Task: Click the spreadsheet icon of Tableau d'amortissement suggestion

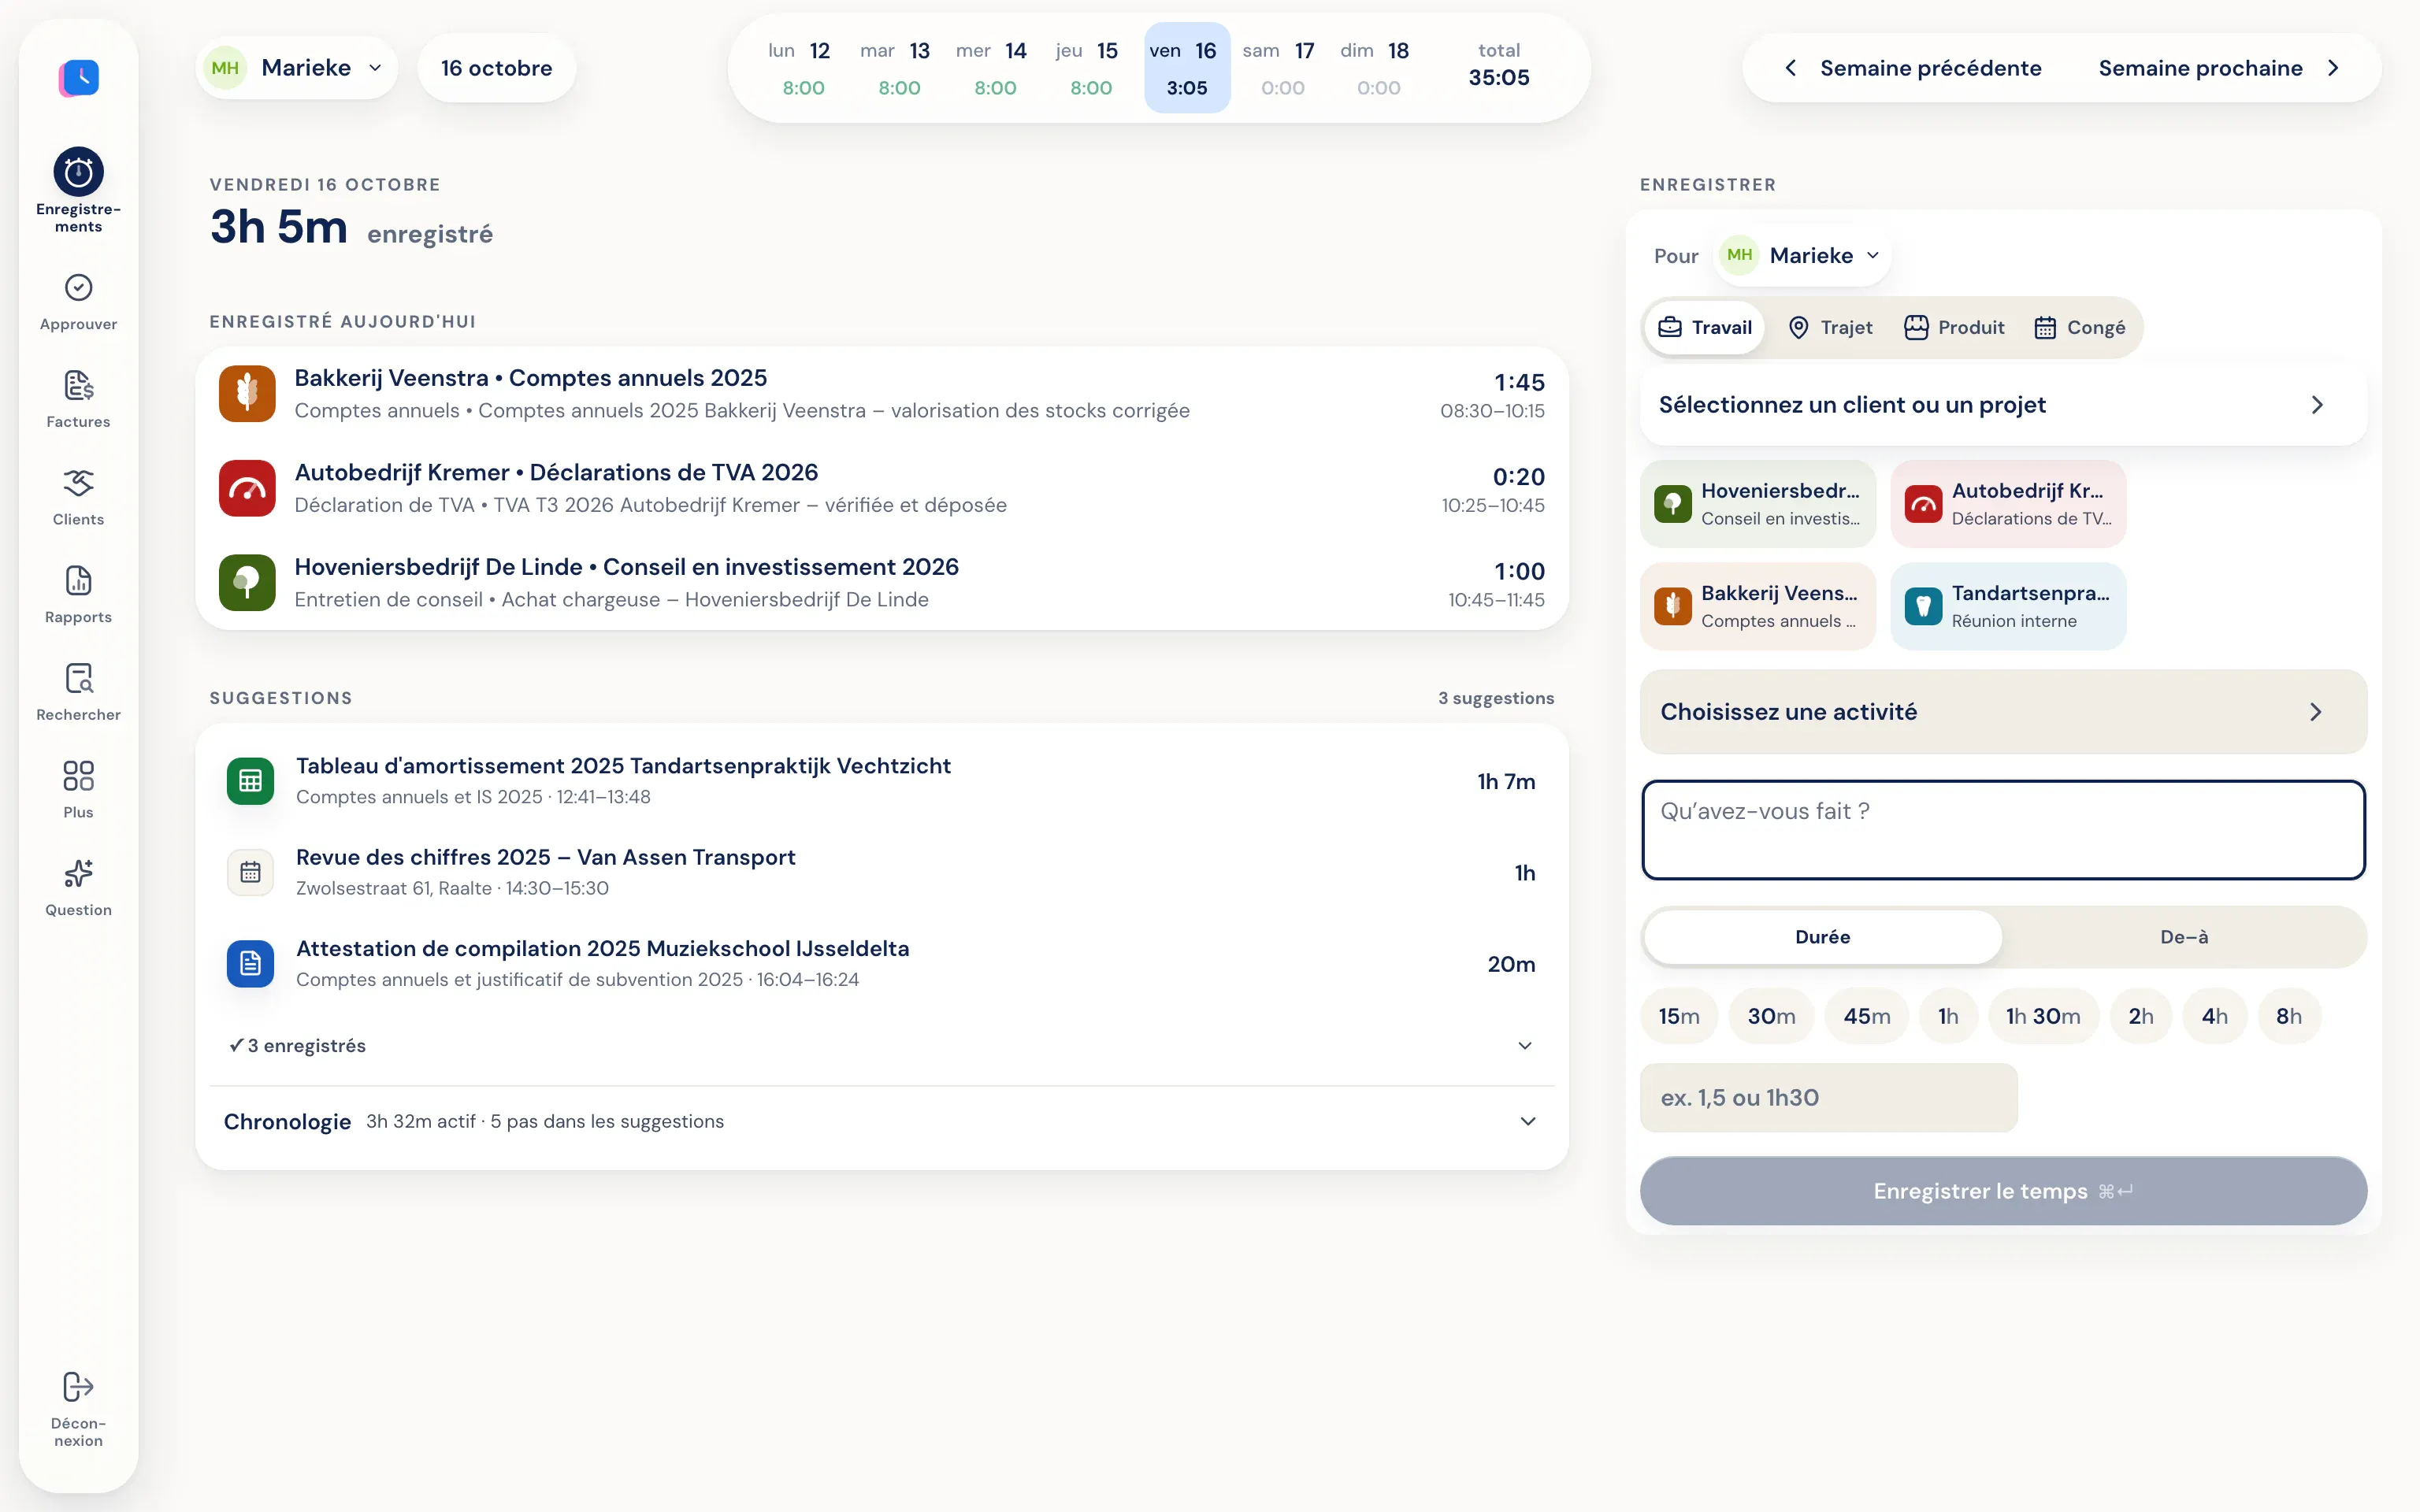Action: [x=250, y=781]
